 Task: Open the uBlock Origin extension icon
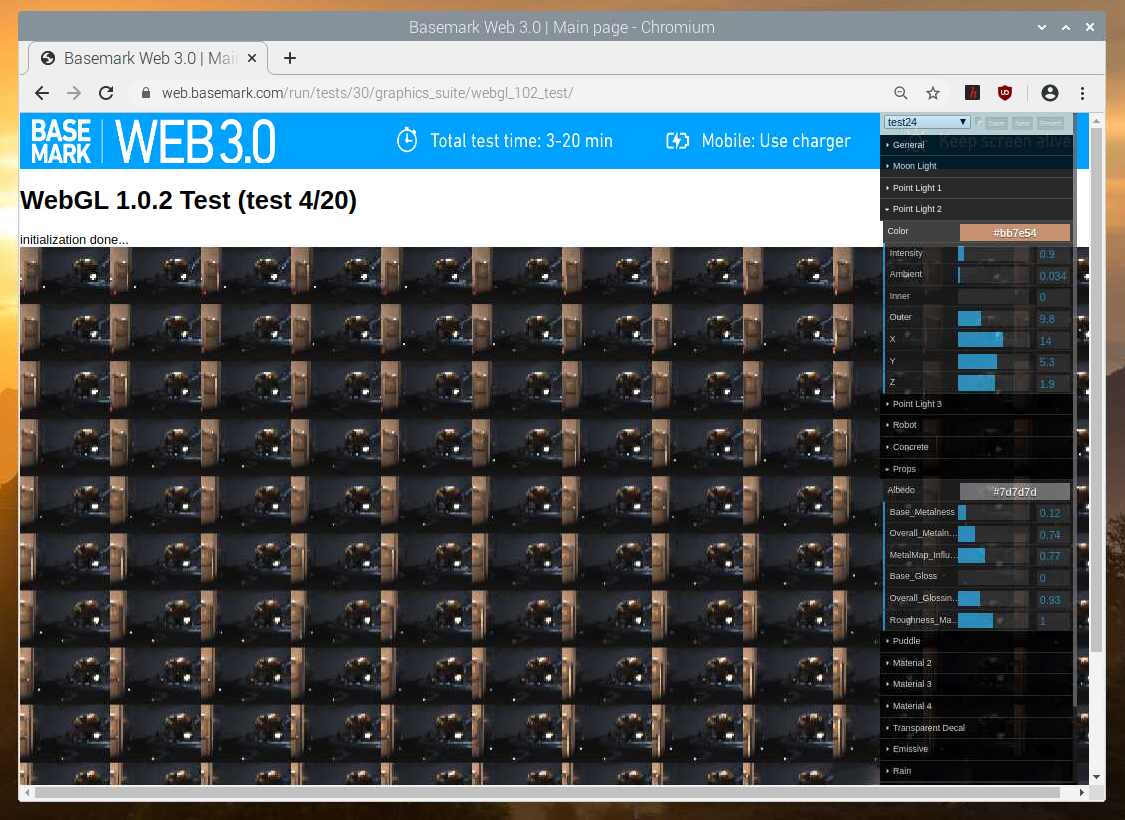tap(1005, 93)
